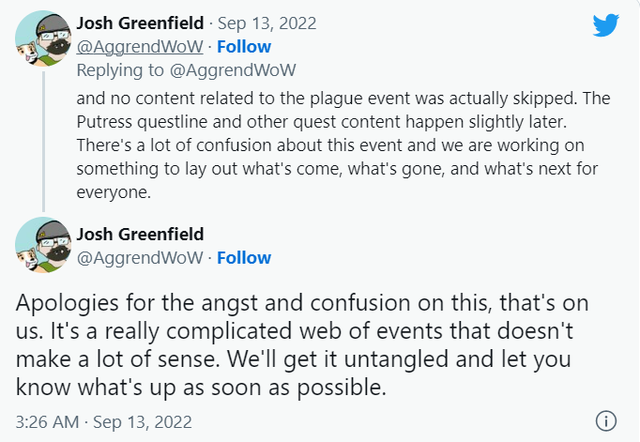Open the @AggrendWoW handle in the second tweet
The height and width of the screenshot is (442, 640).
pos(140,258)
